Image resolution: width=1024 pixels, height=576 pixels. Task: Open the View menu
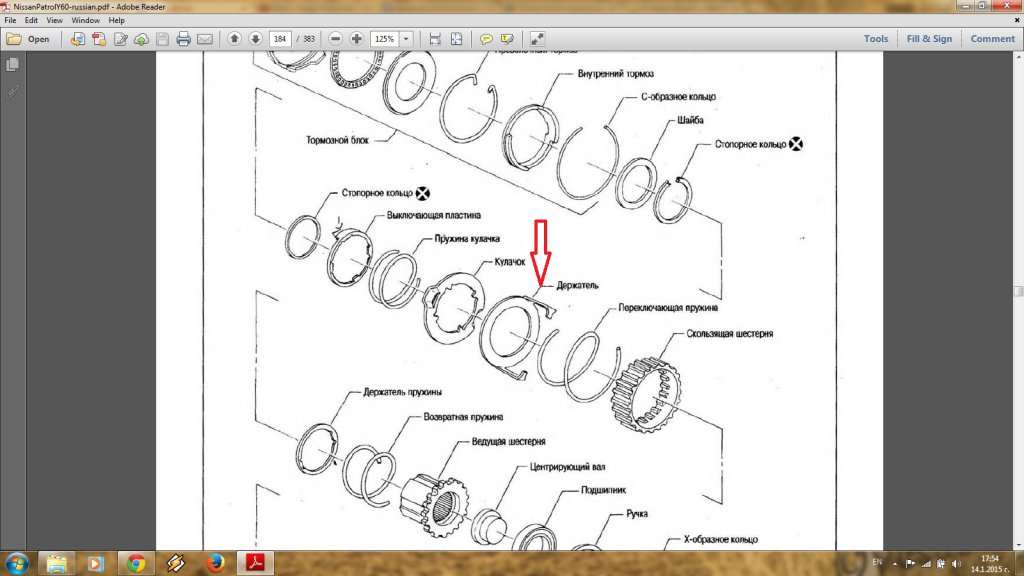(x=54, y=20)
